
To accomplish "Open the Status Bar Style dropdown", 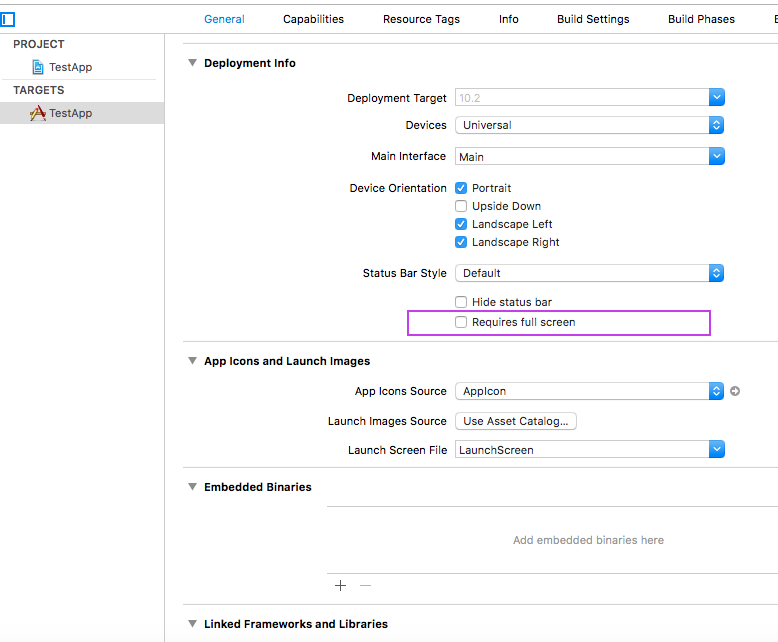I will (589, 273).
